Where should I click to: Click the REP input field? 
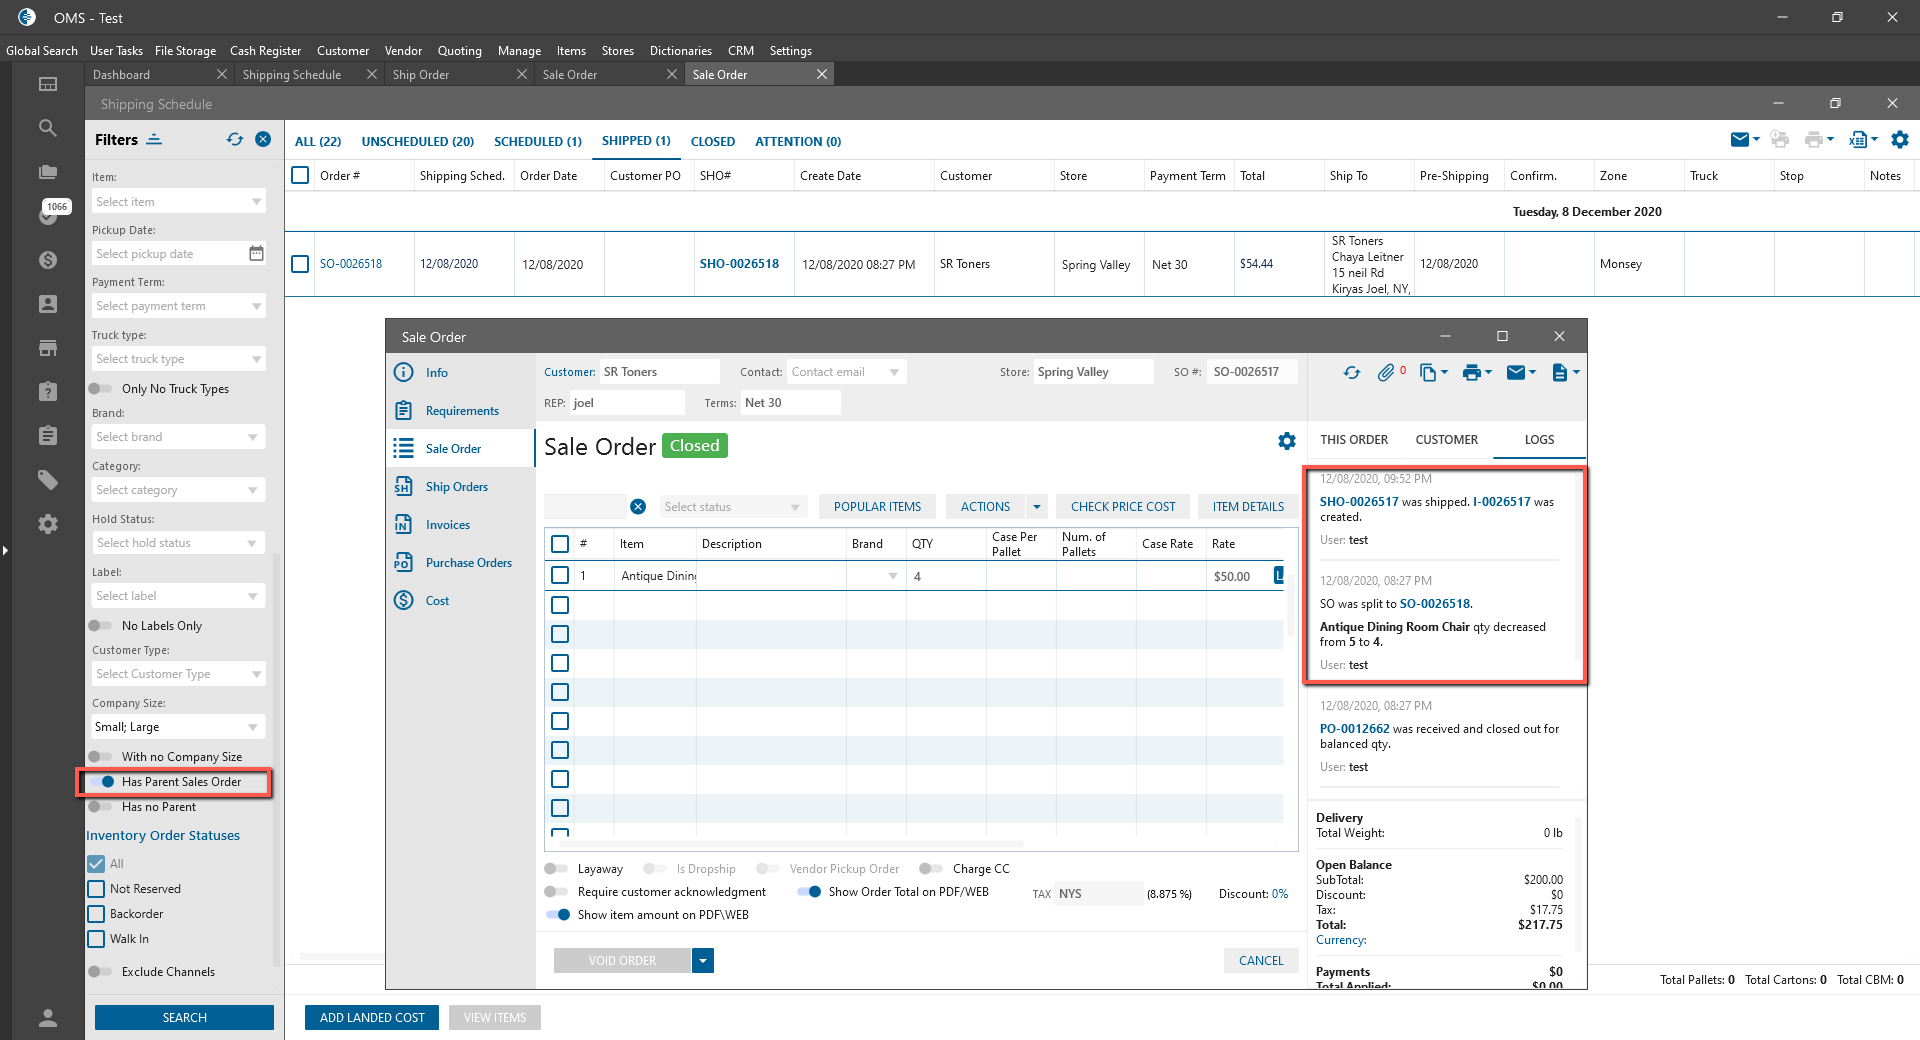[x=627, y=403]
